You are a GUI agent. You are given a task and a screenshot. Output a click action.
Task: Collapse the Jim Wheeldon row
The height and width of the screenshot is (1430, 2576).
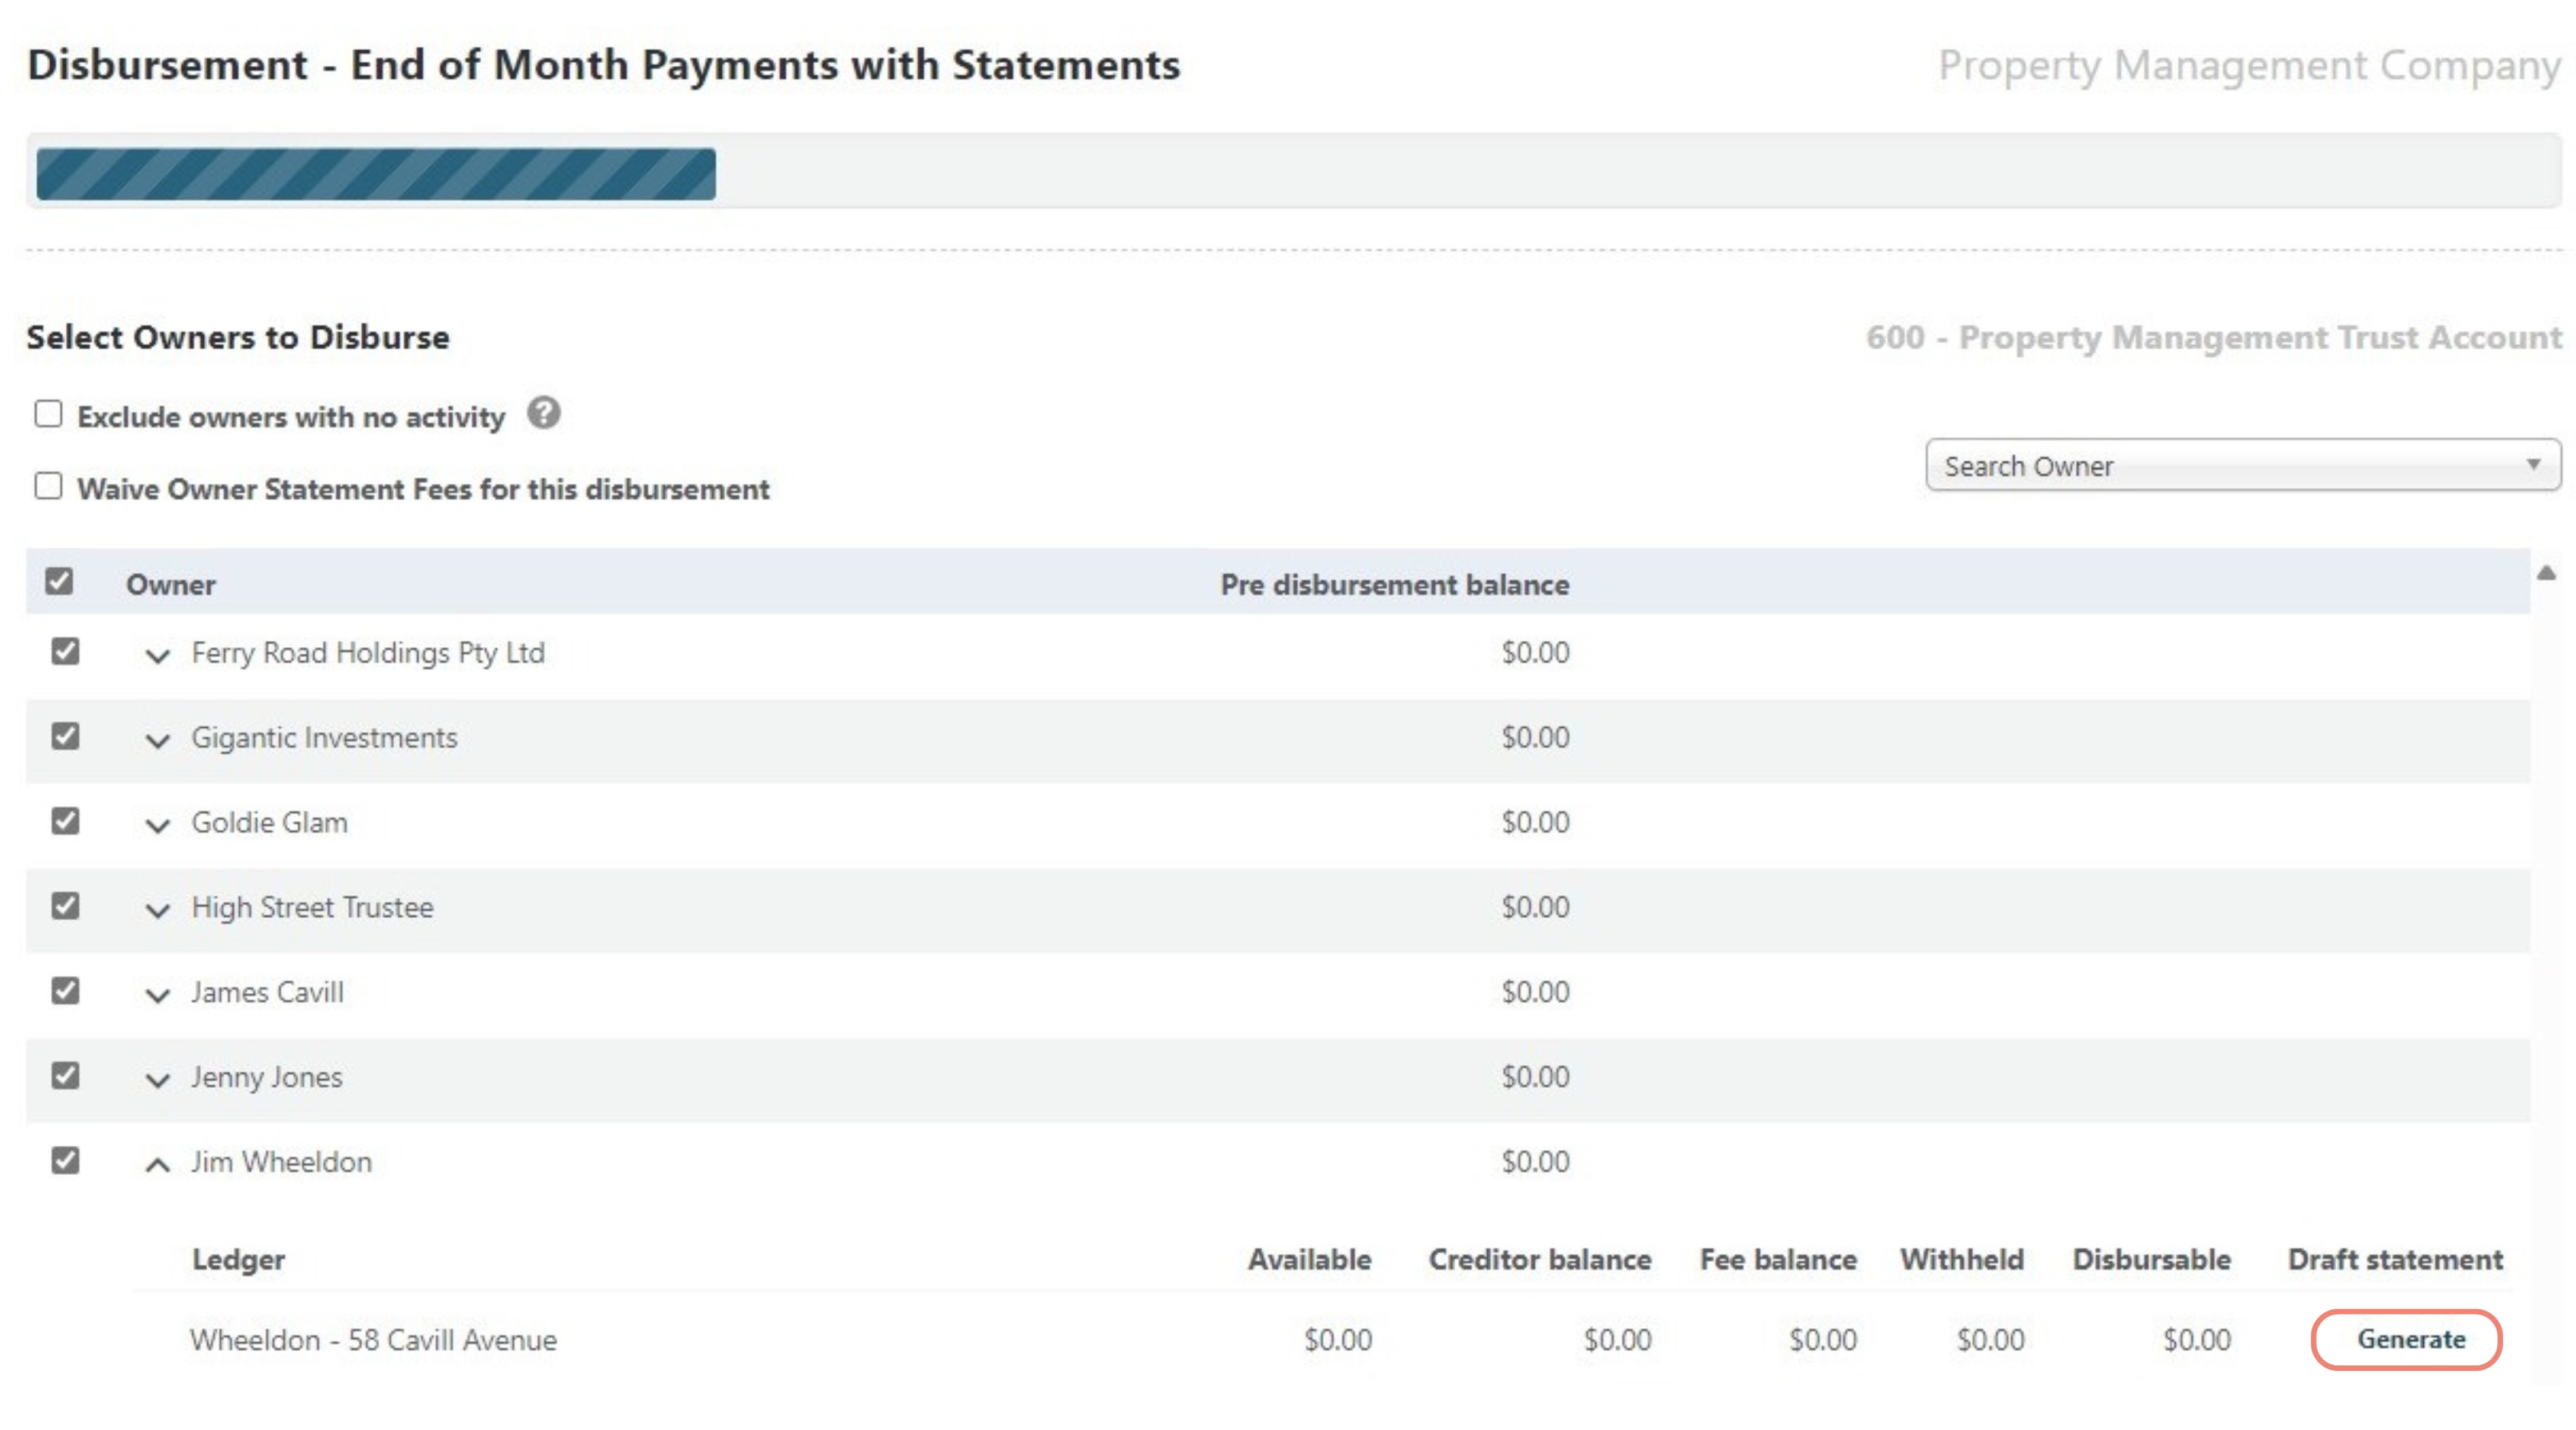coord(157,1164)
